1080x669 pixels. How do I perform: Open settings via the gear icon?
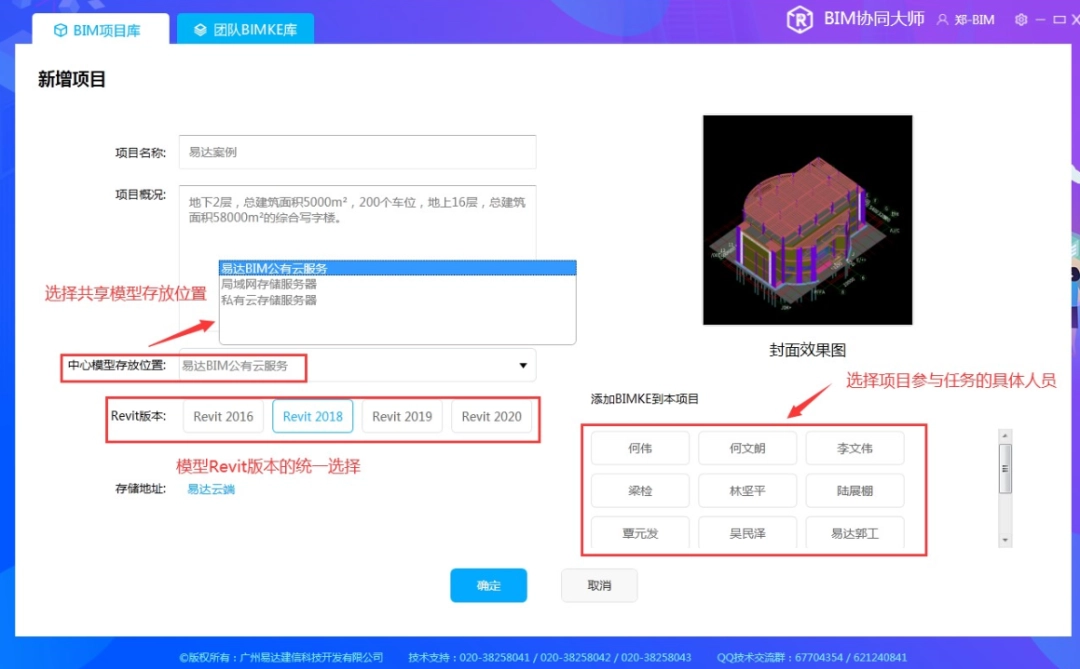(x=1021, y=20)
